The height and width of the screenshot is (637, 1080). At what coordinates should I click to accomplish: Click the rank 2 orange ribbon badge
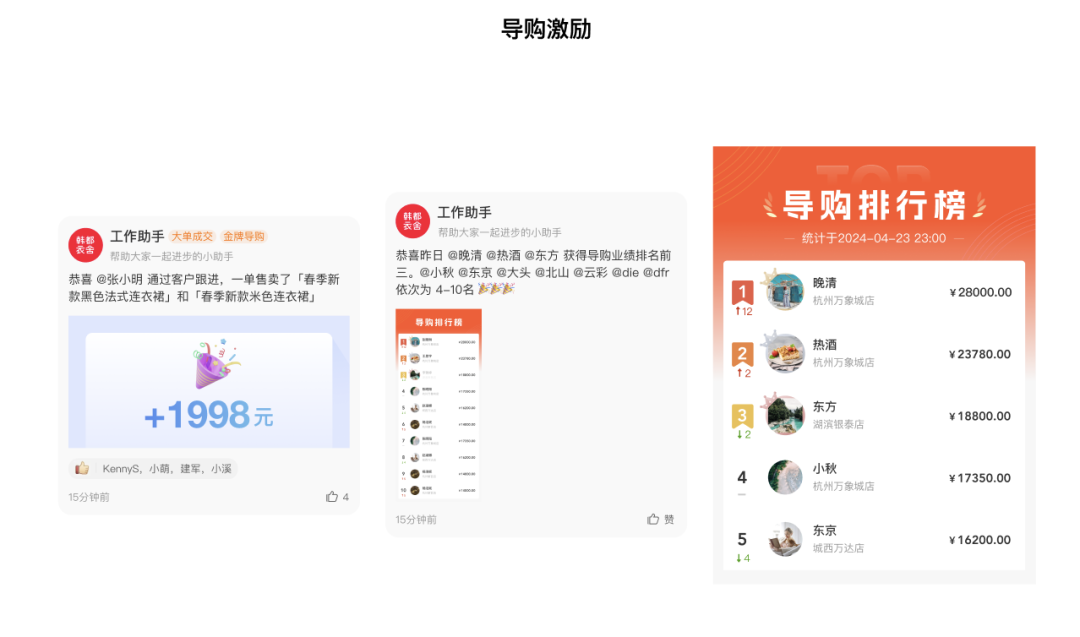pyautogui.click(x=742, y=354)
